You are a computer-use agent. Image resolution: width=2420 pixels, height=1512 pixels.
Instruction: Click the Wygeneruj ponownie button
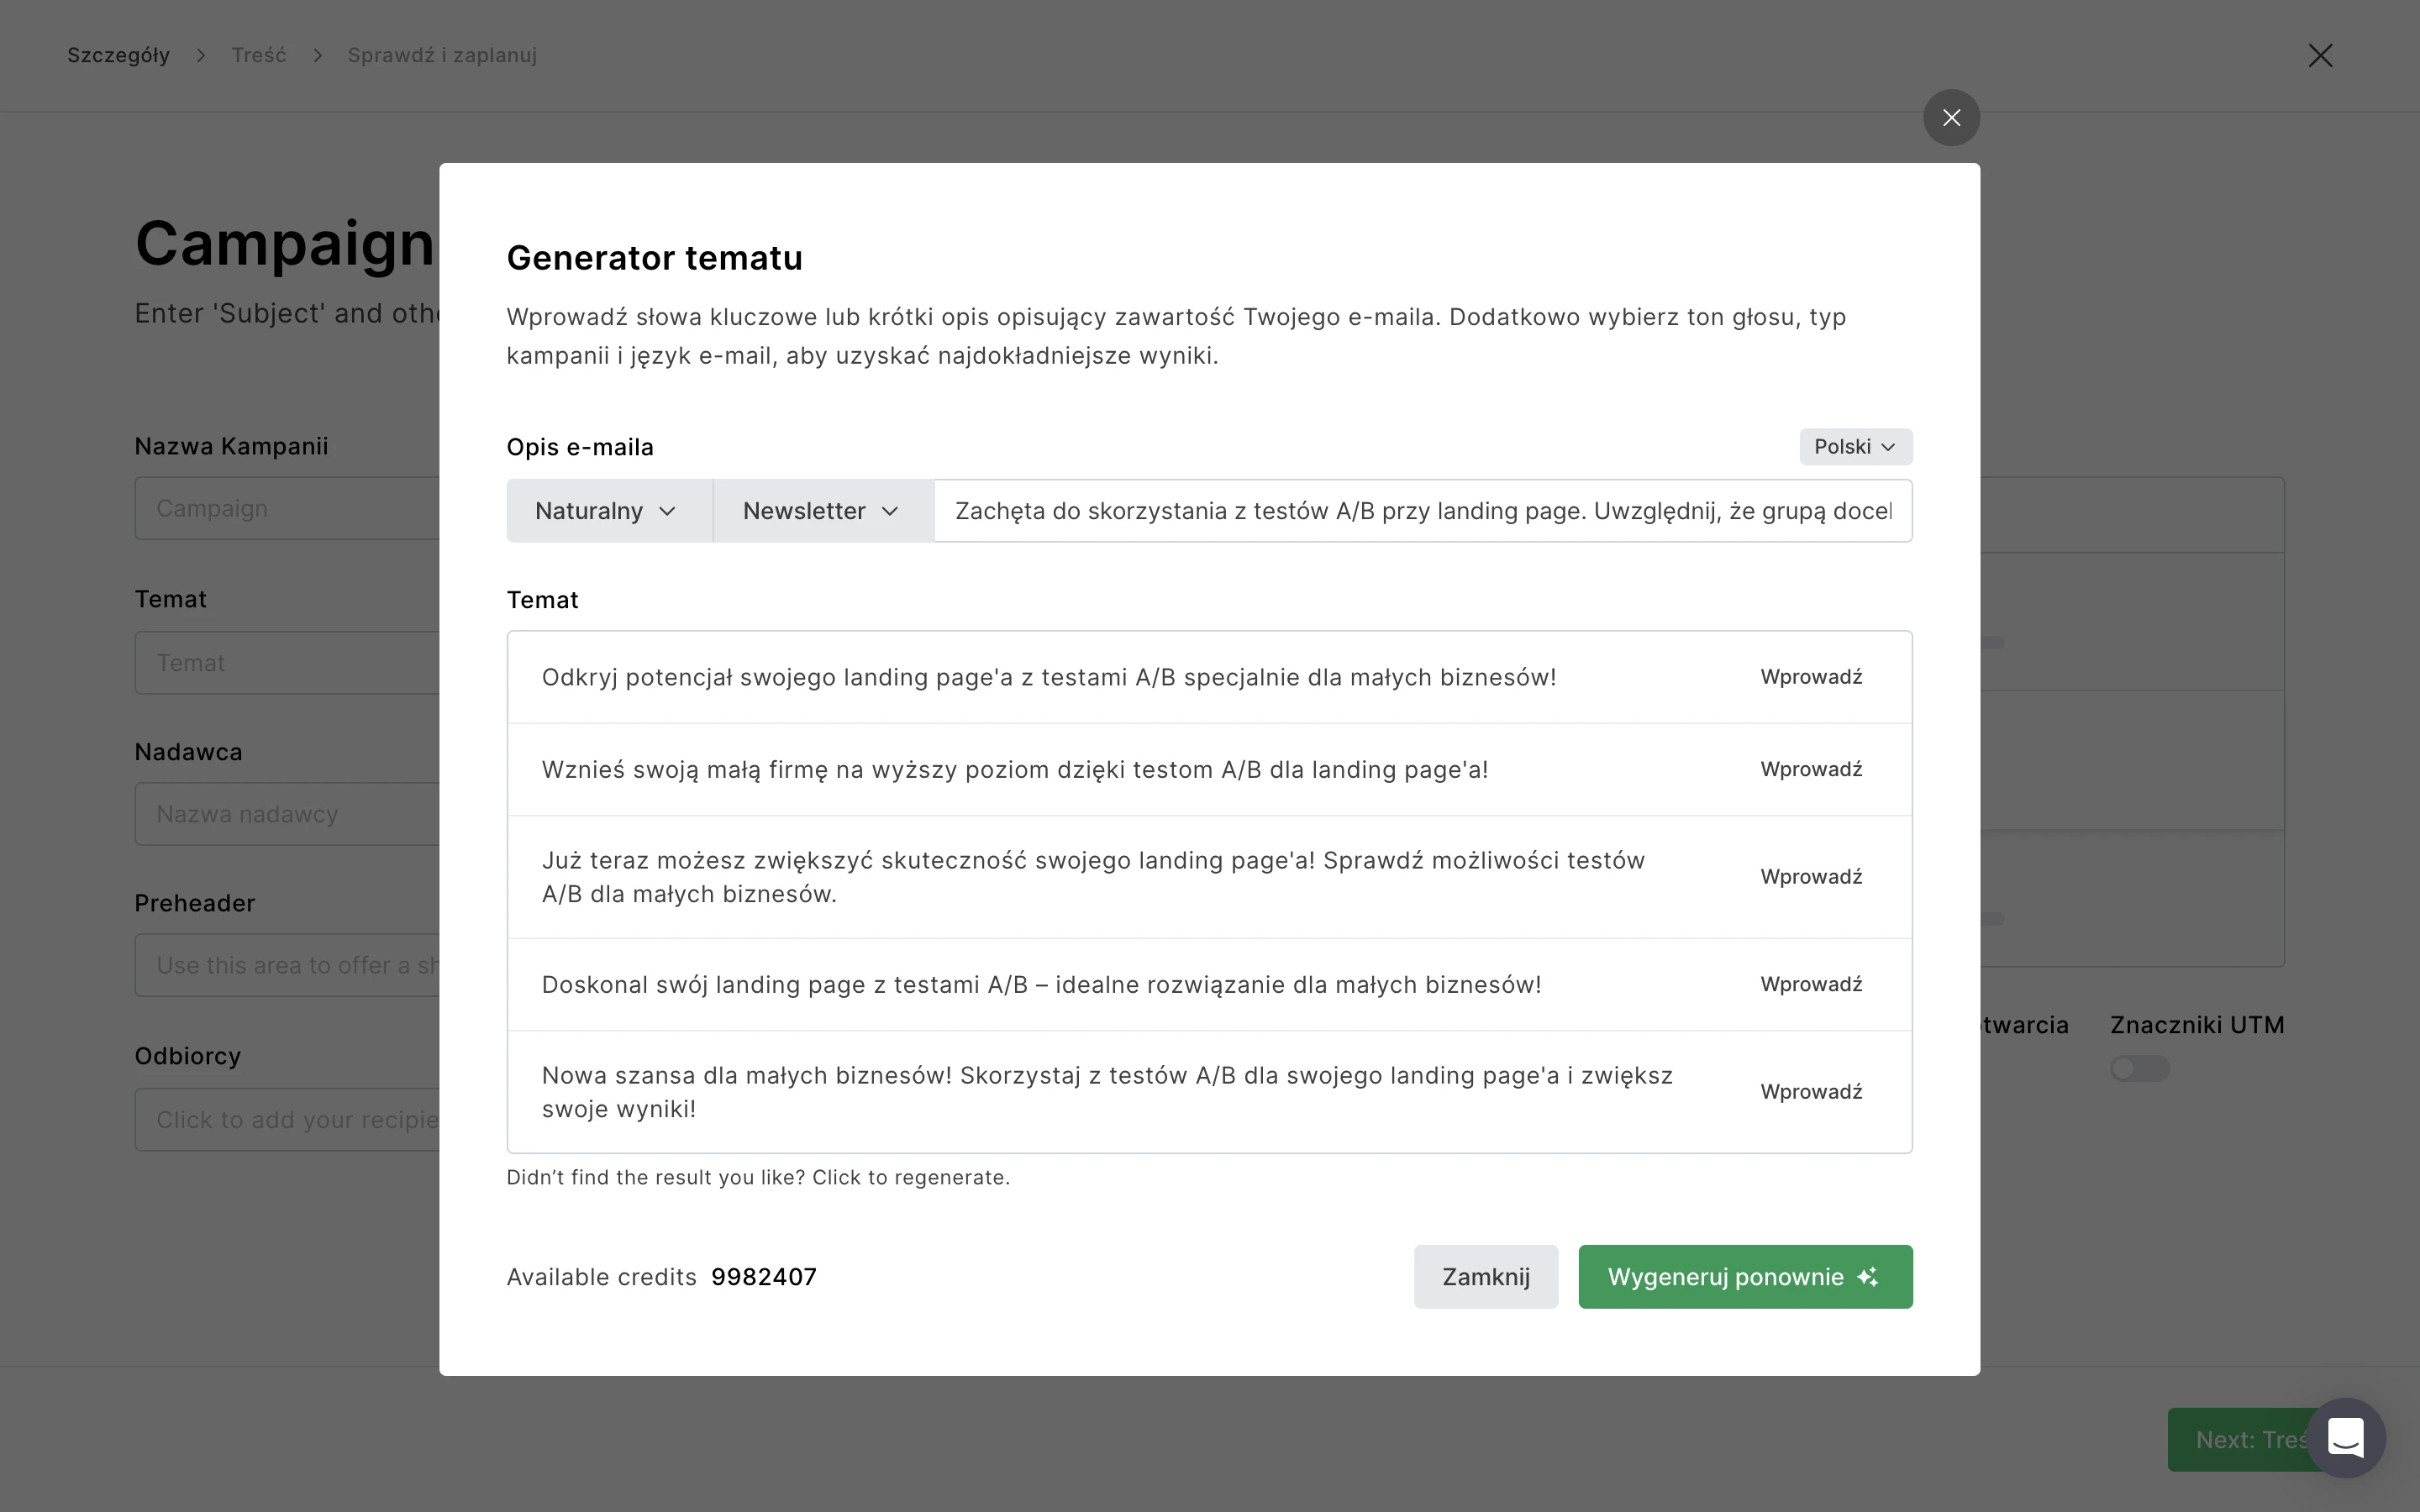click(1744, 1277)
